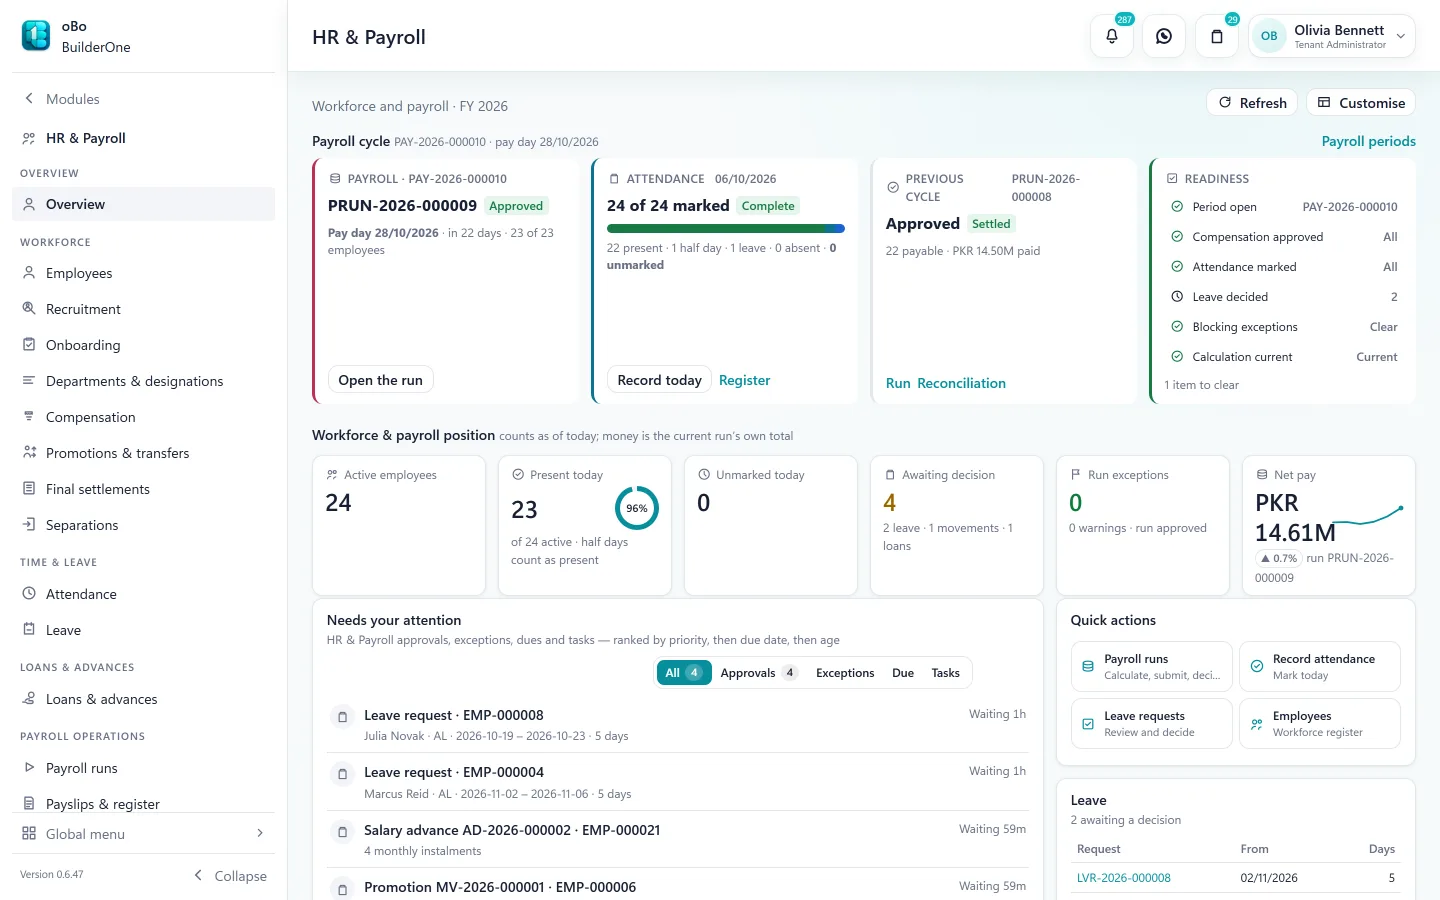Viewport: 1440px width, 900px height.
Task: Open the clipboard tasks icon in header
Action: (1217, 36)
